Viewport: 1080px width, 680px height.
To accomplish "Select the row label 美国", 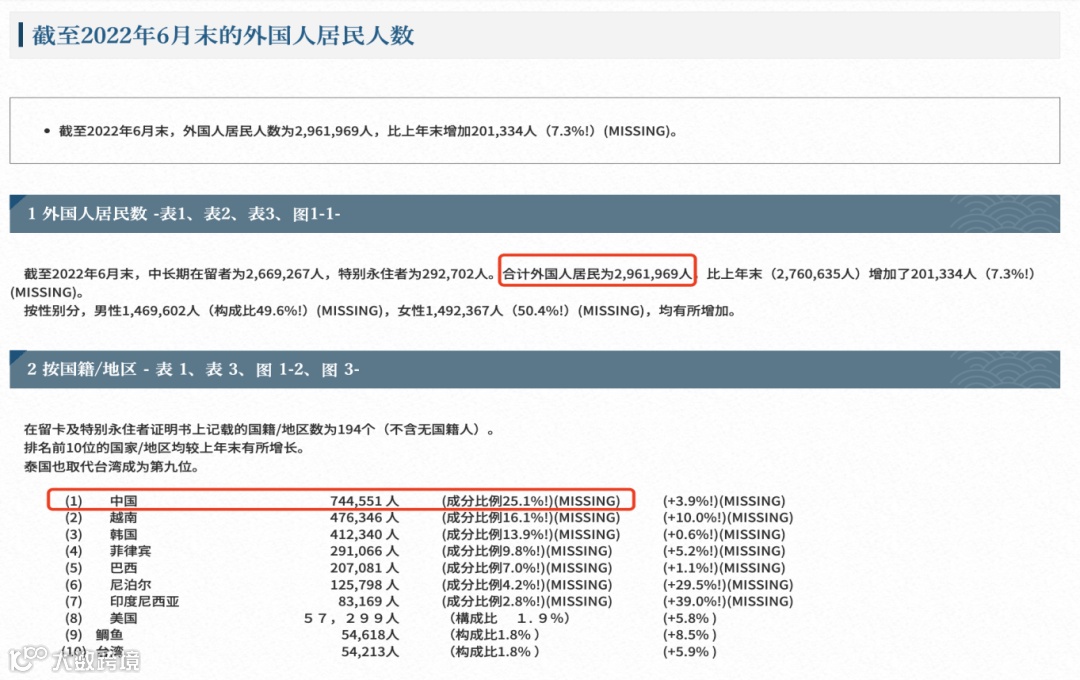I will click(x=123, y=618).
